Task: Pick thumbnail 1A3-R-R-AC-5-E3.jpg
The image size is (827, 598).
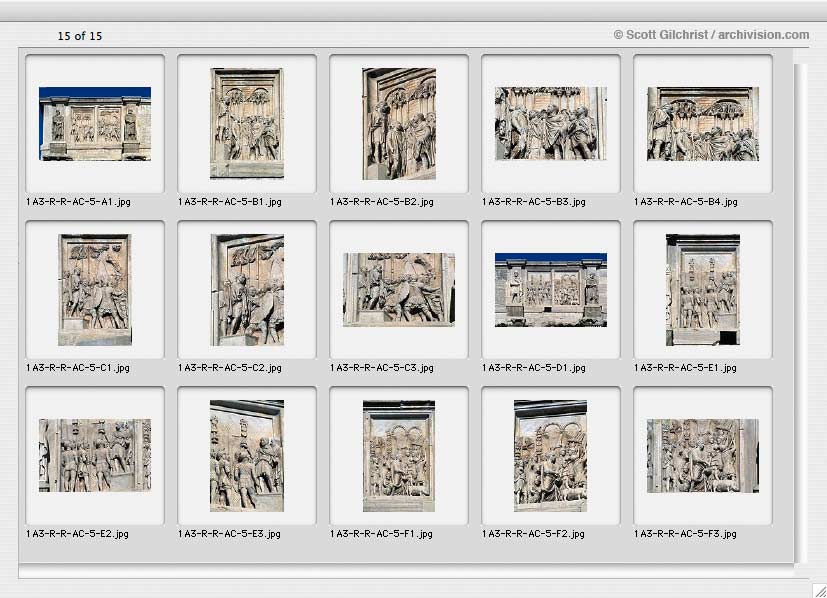Action: tap(247, 456)
